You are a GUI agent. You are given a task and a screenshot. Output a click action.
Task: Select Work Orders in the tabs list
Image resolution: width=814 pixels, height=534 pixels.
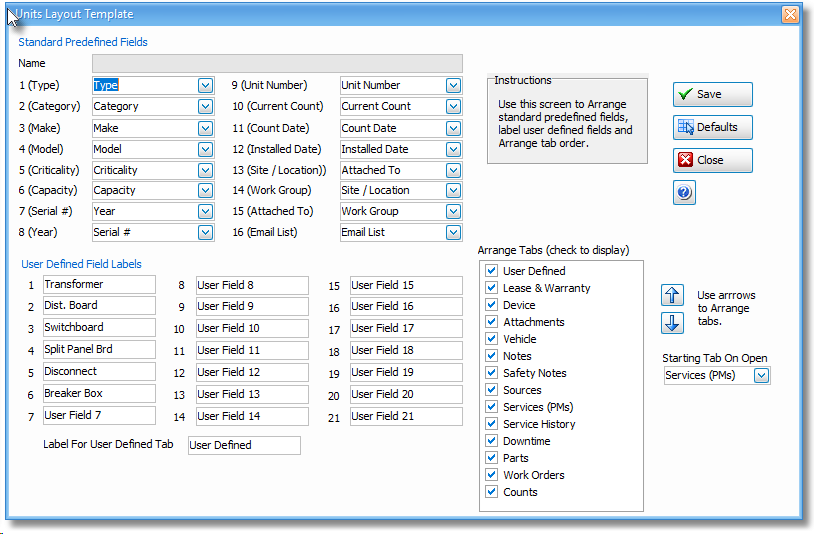pyautogui.click(x=534, y=475)
